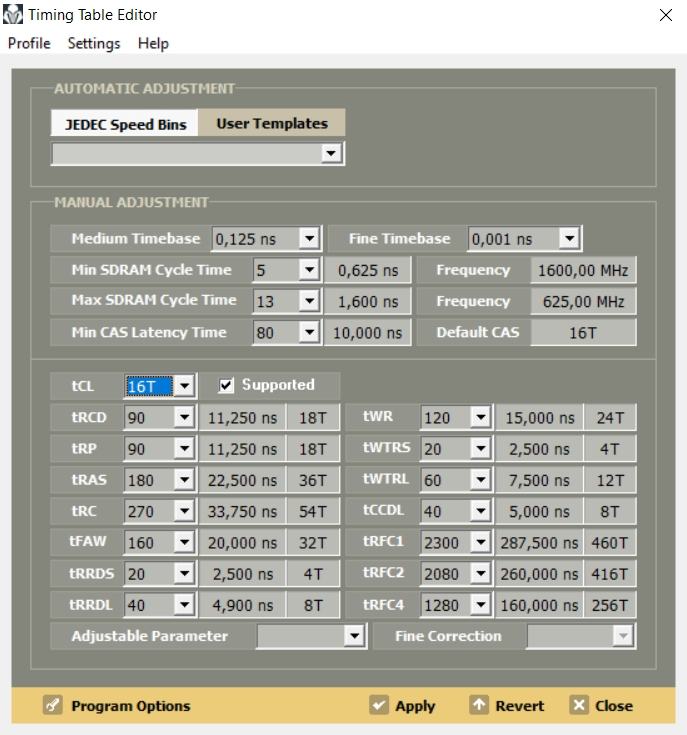Click the Program Options button
687x735 pixels.
(117, 705)
